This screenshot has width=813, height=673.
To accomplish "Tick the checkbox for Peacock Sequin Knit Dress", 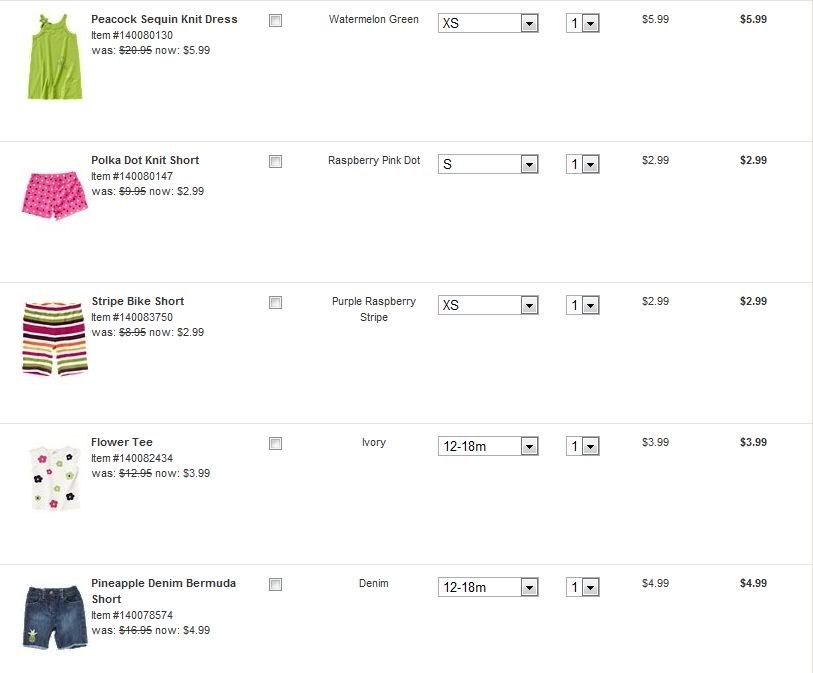I will [276, 20].
